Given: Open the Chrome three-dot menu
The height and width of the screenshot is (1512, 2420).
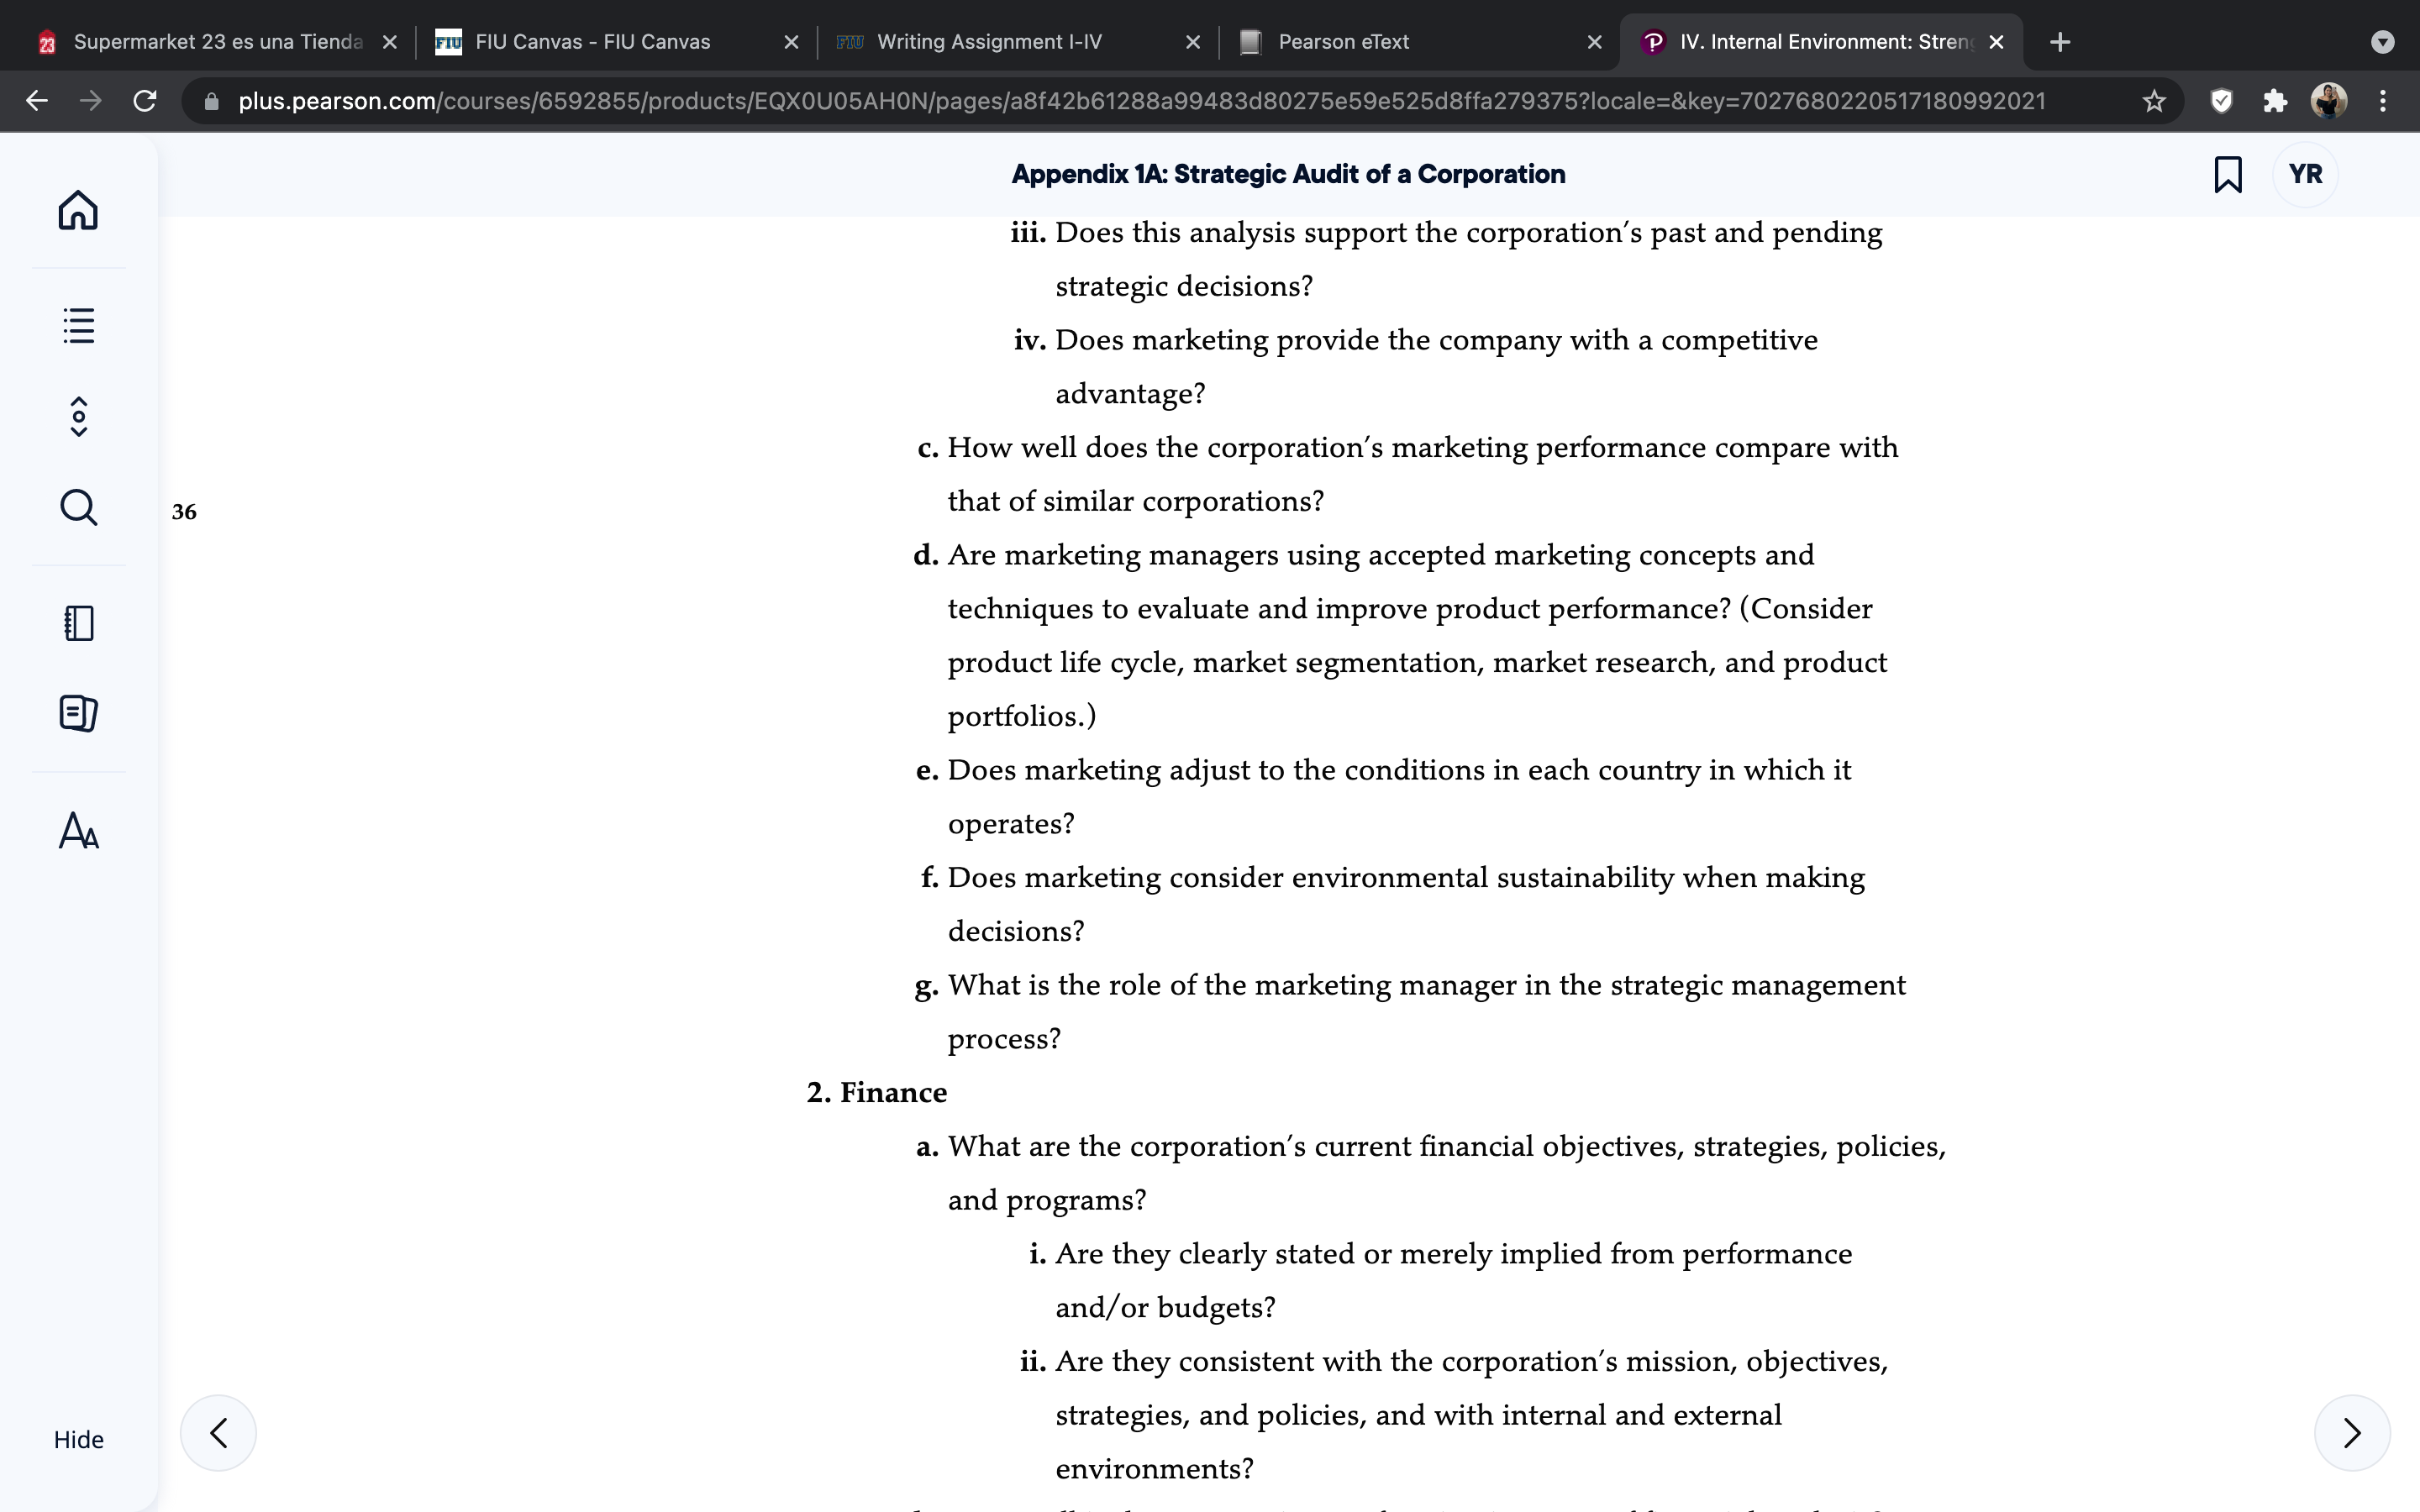Looking at the screenshot, I should (2383, 101).
